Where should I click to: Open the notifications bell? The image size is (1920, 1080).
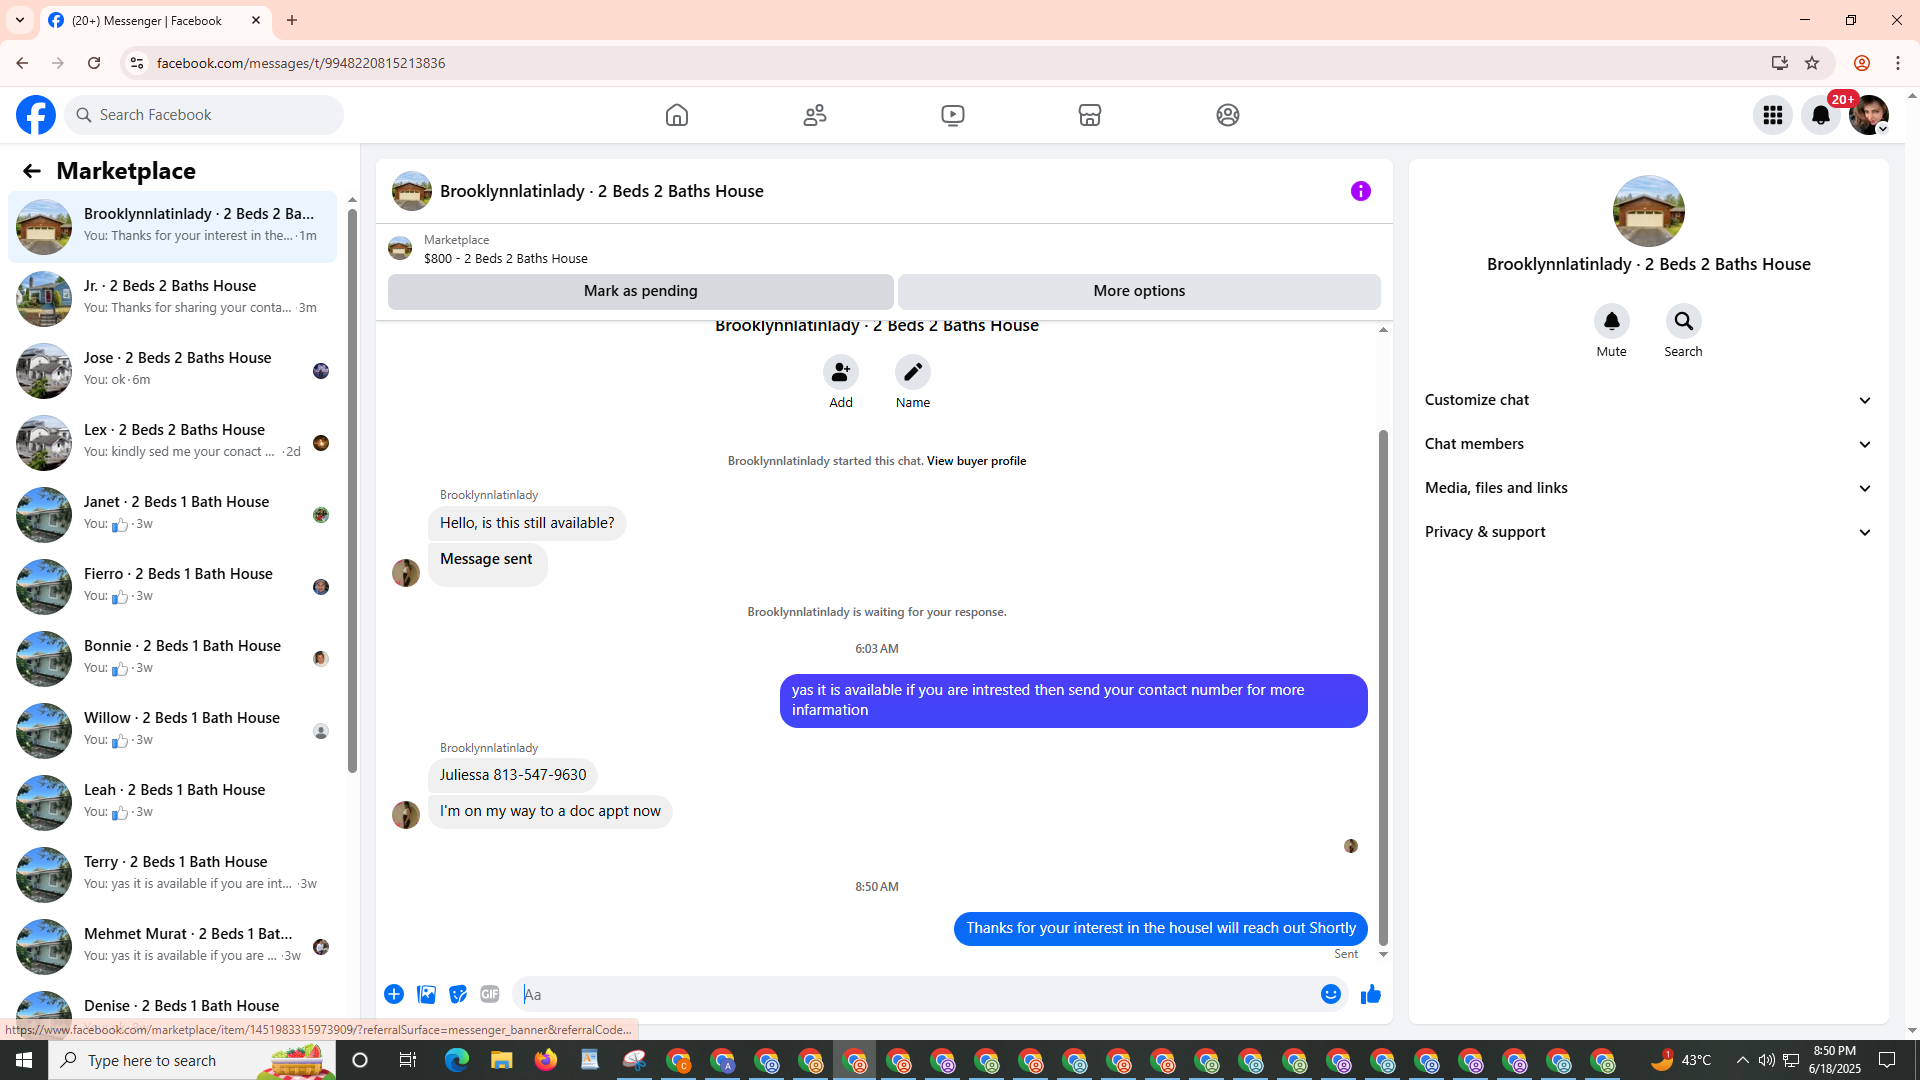1821,115
